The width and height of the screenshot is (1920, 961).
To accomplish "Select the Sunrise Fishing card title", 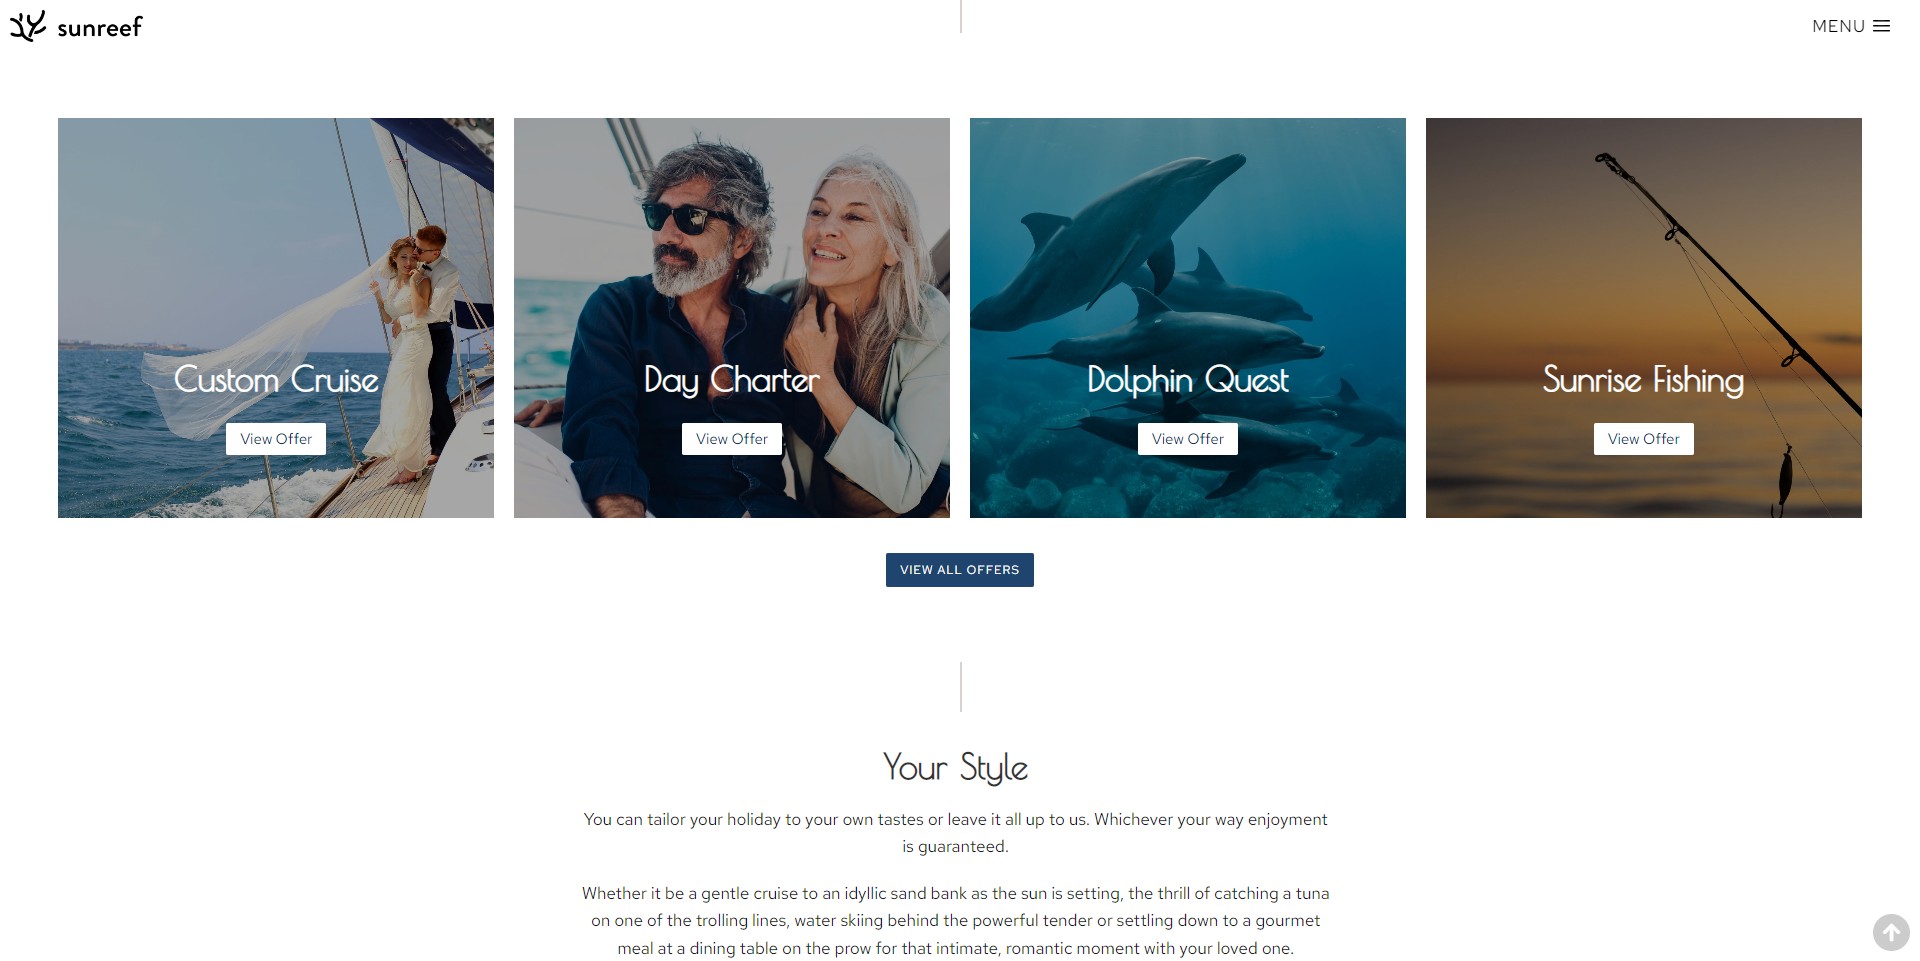I will tap(1644, 381).
